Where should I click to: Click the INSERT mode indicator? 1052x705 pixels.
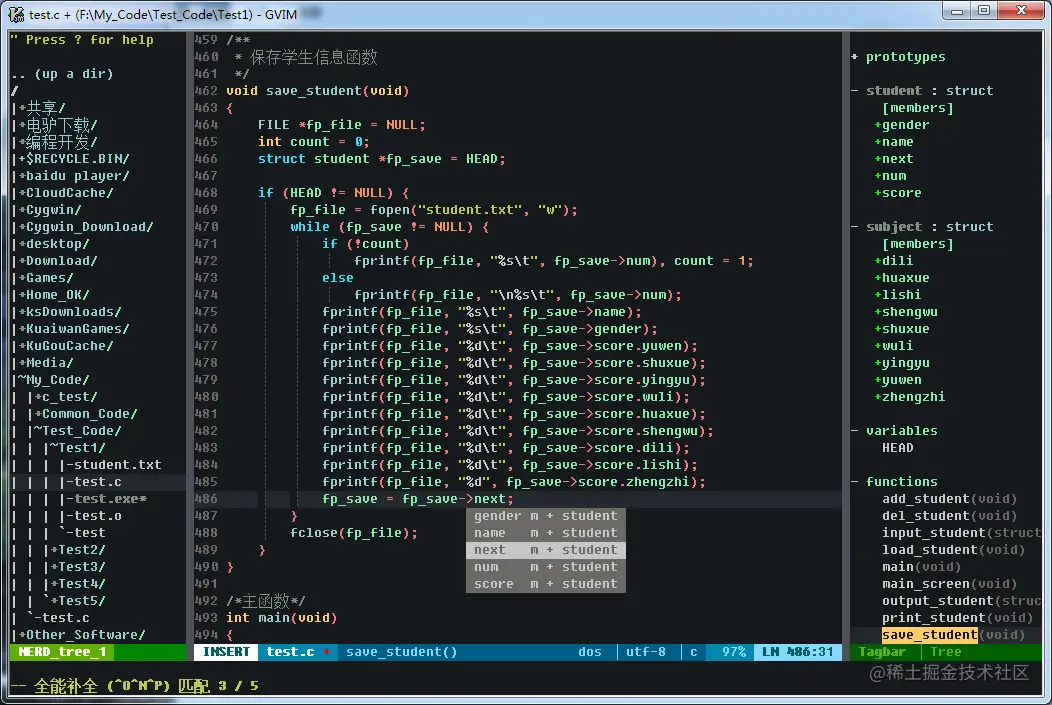coord(226,652)
